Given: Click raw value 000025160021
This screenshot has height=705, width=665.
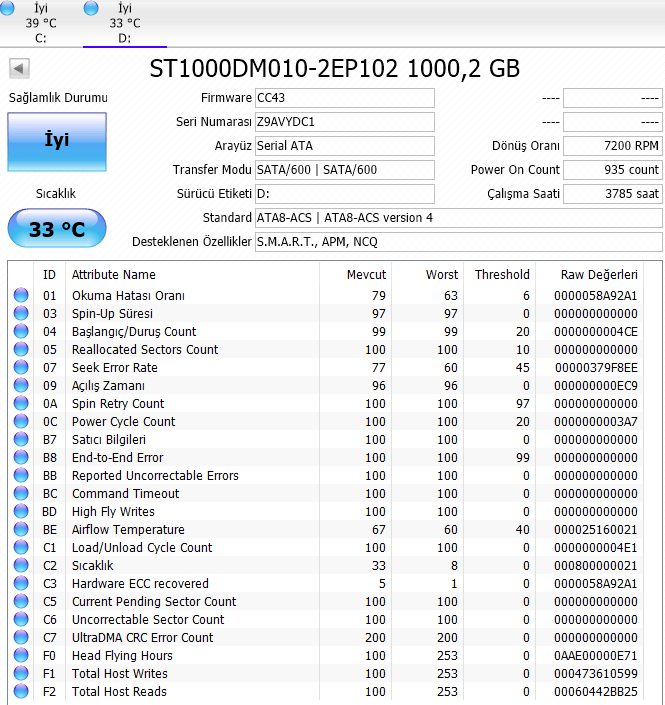Looking at the screenshot, I should [x=596, y=530].
